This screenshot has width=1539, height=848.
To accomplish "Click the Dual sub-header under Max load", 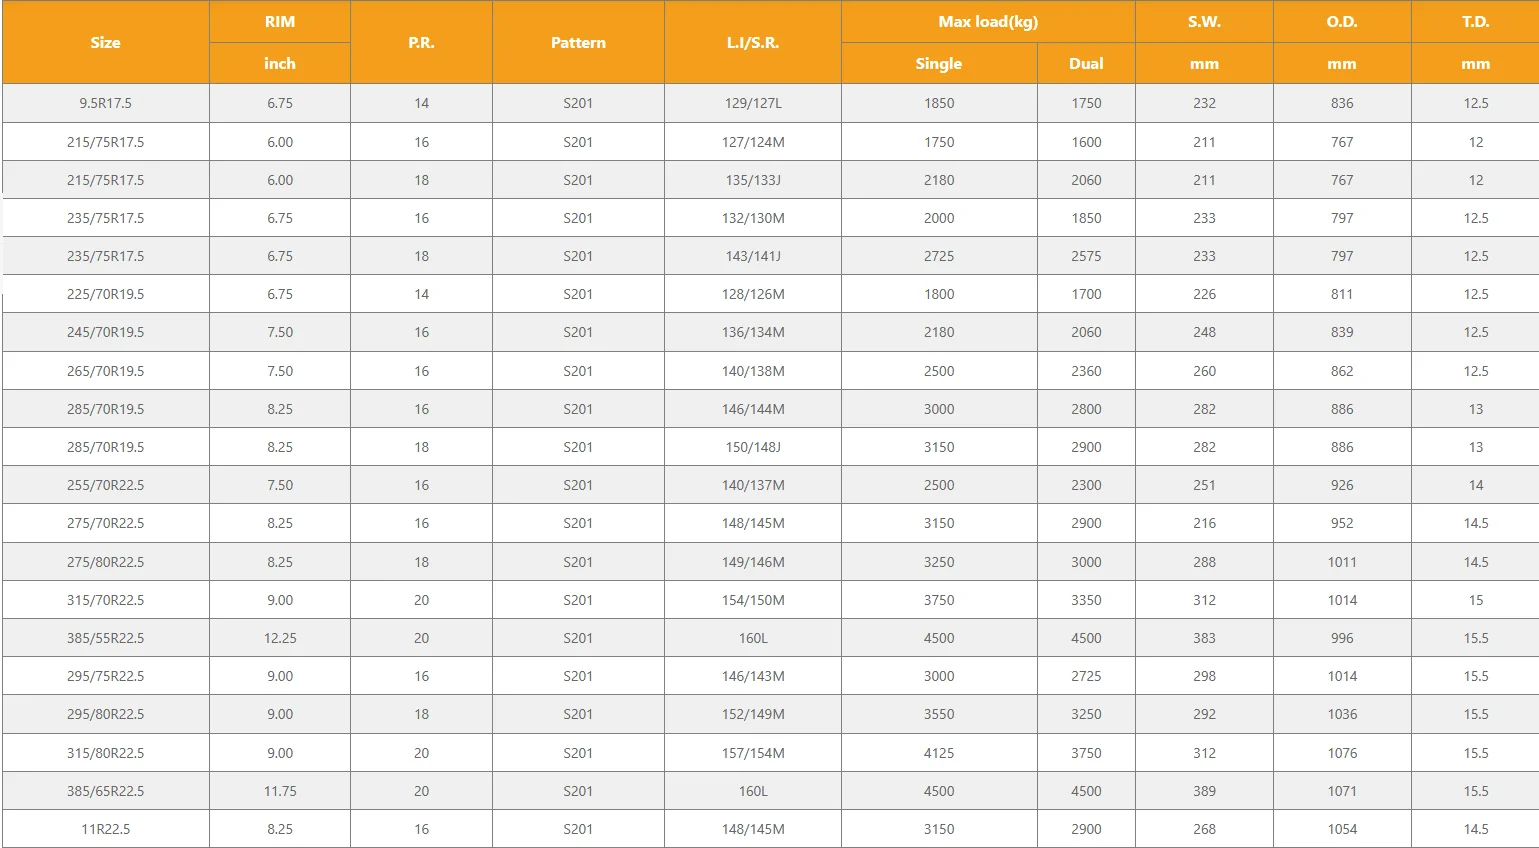I will (1086, 63).
